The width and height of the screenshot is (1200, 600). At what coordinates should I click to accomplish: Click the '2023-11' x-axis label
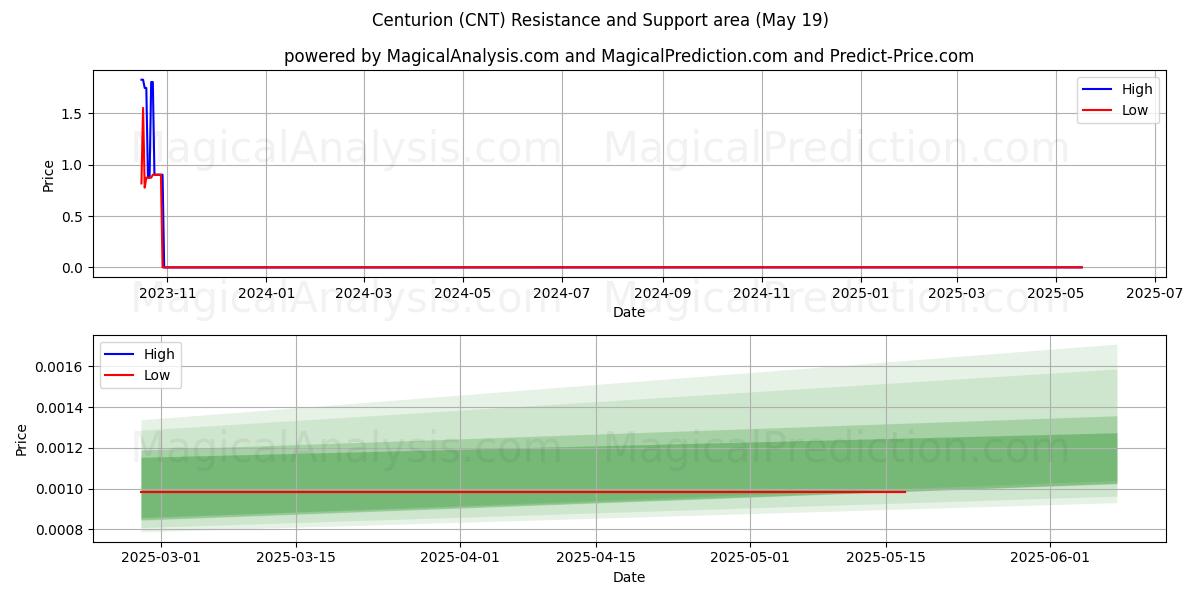(167, 293)
